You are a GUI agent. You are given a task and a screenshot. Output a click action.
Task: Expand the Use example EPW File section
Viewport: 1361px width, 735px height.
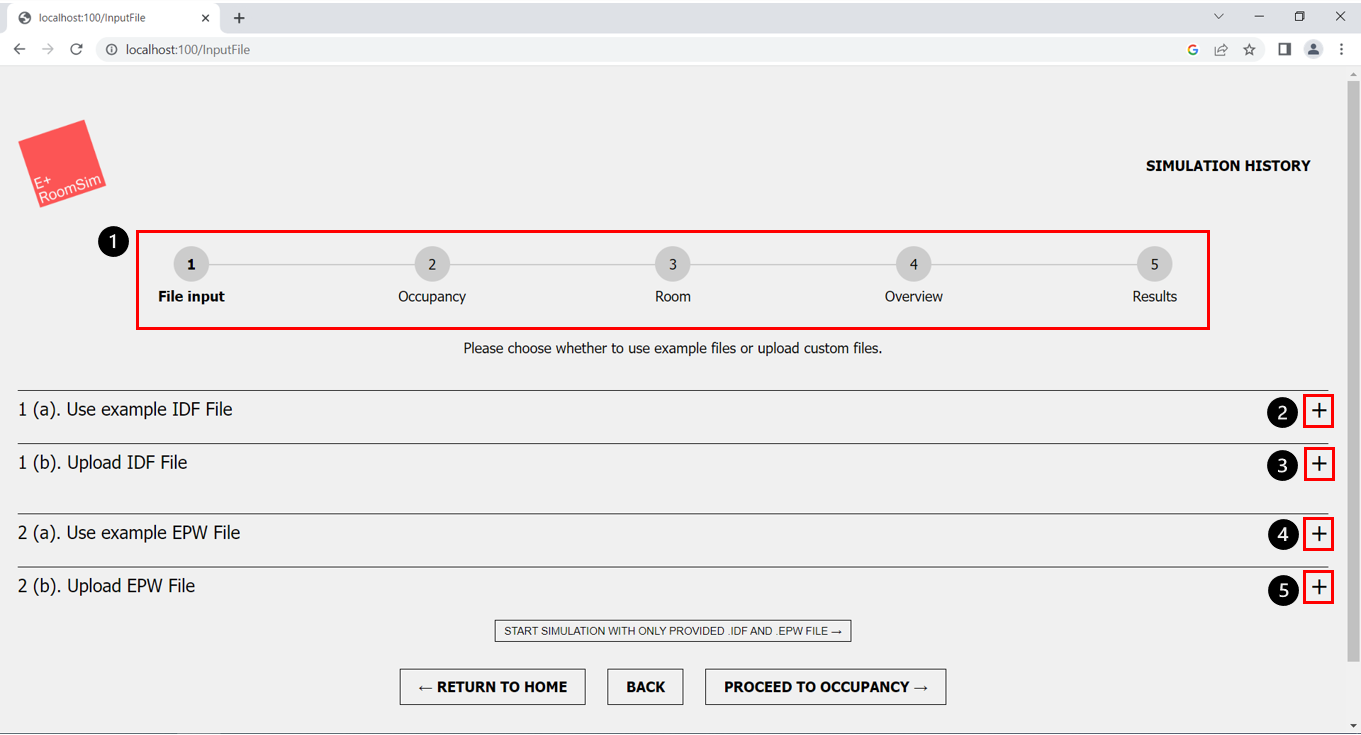coord(1318,534)
